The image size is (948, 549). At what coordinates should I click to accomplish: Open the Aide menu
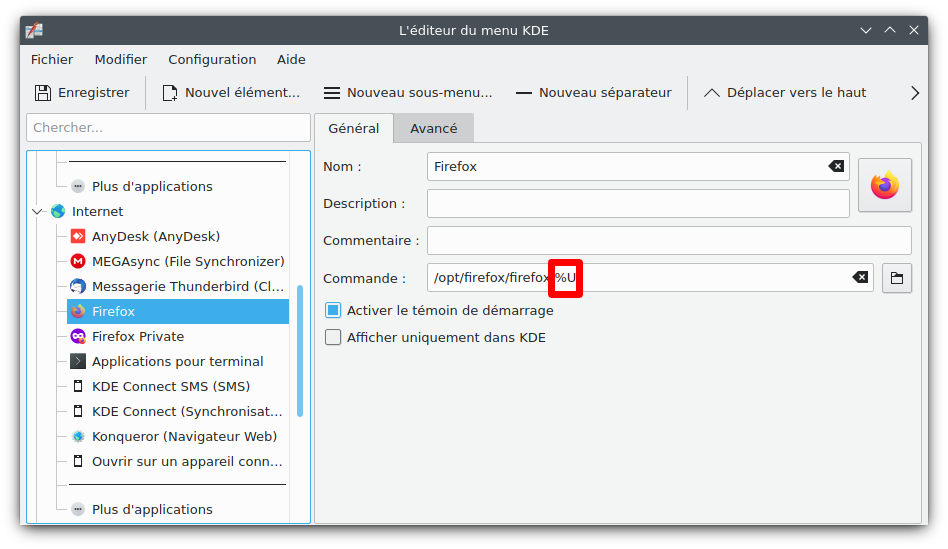291,59
